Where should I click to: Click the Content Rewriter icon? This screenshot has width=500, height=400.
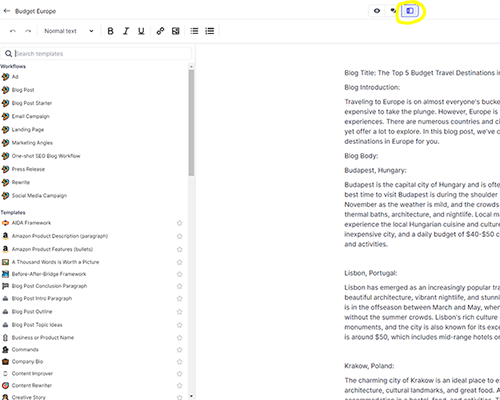click(5, 385)
